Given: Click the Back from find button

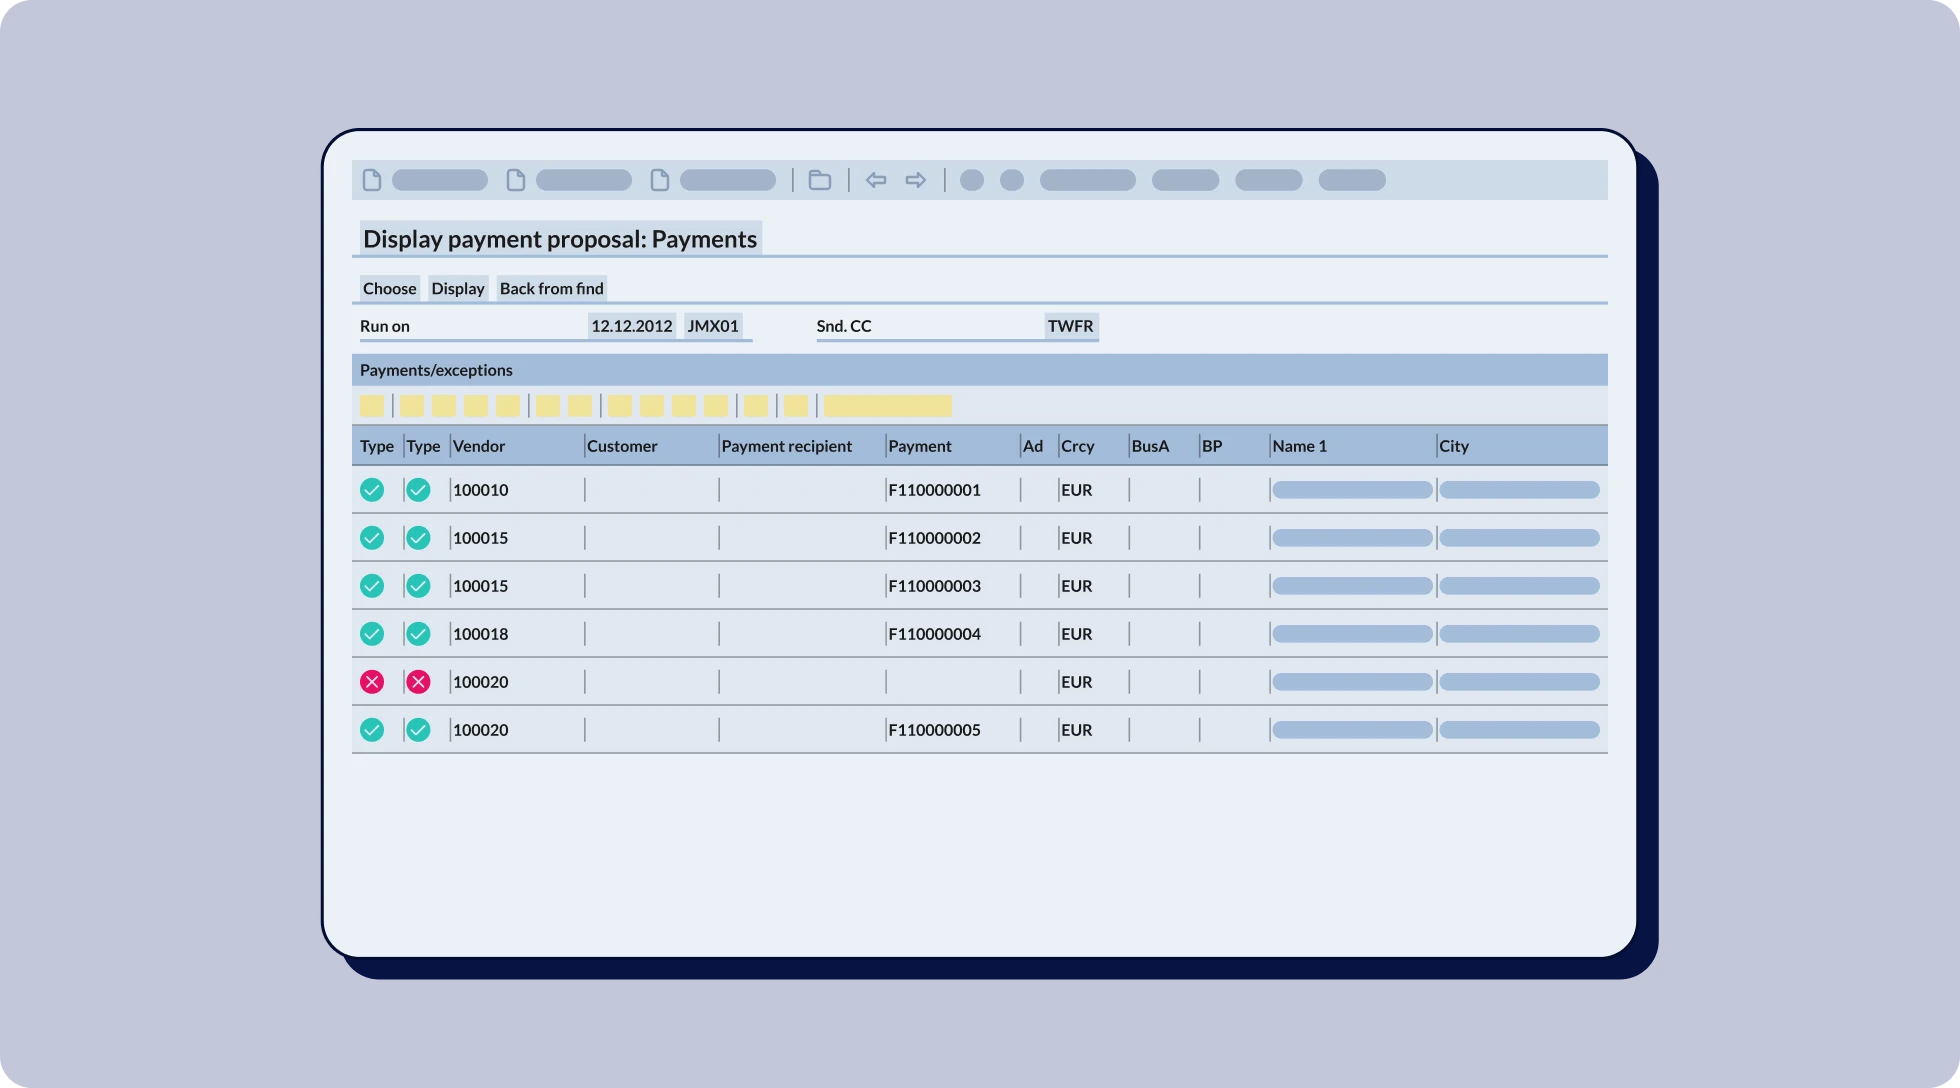Looking at the screenshot, I should tap(552, 288).
